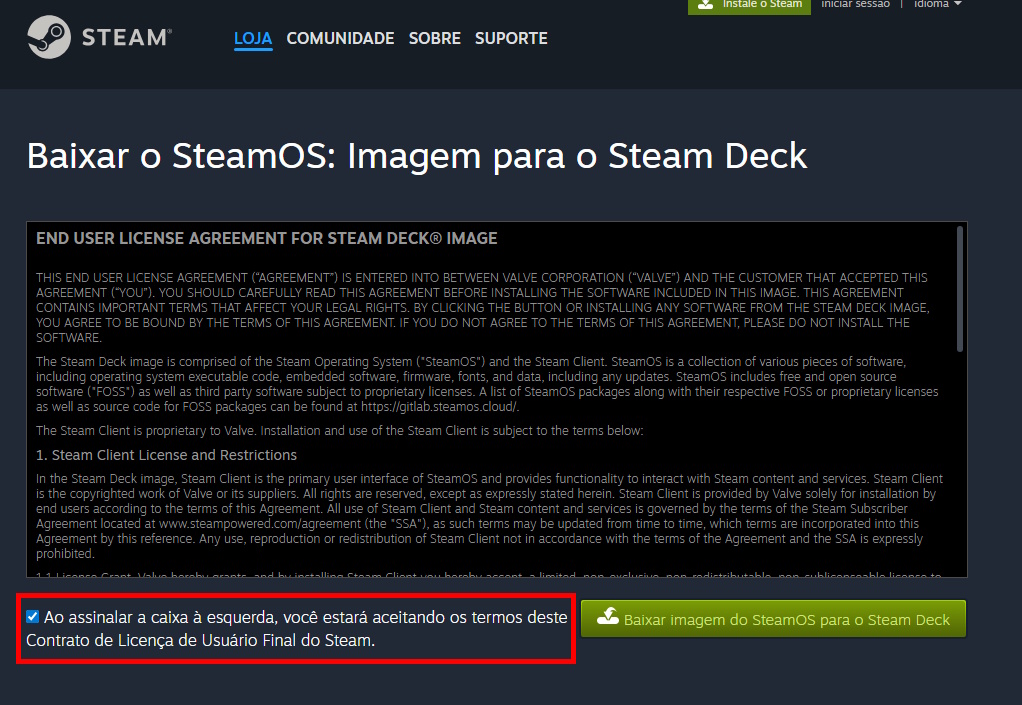The width and height of the screenshot is (1022, 705).
Task: Enable the terms acceptance checkbox again
Action: [x=32, y=616]
